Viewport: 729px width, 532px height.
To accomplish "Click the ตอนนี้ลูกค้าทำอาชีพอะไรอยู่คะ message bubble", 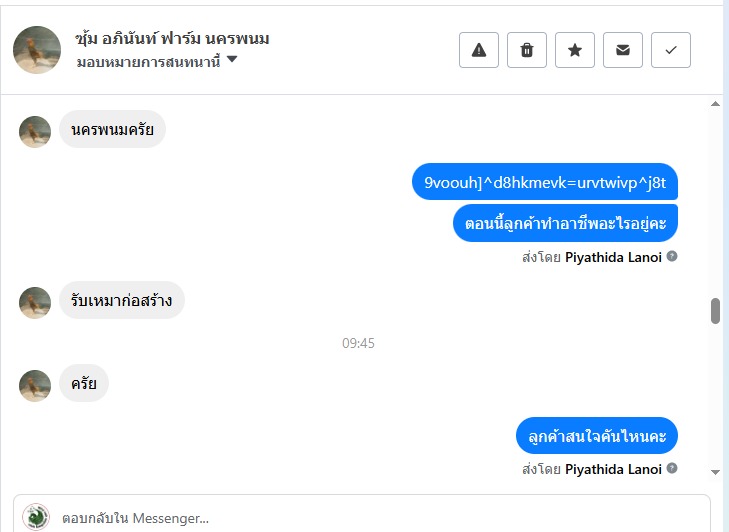I will 565,222.
